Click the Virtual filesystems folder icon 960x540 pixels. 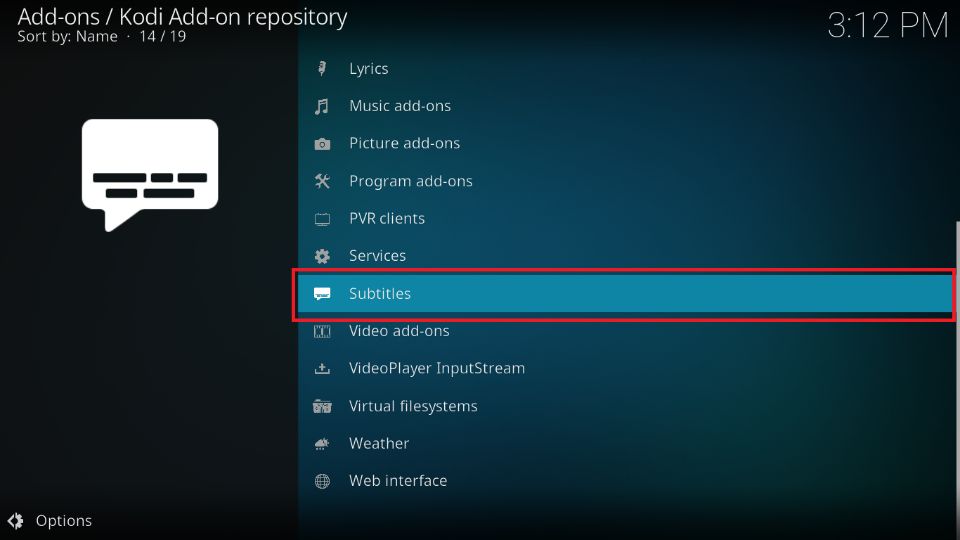pos(322,406)
